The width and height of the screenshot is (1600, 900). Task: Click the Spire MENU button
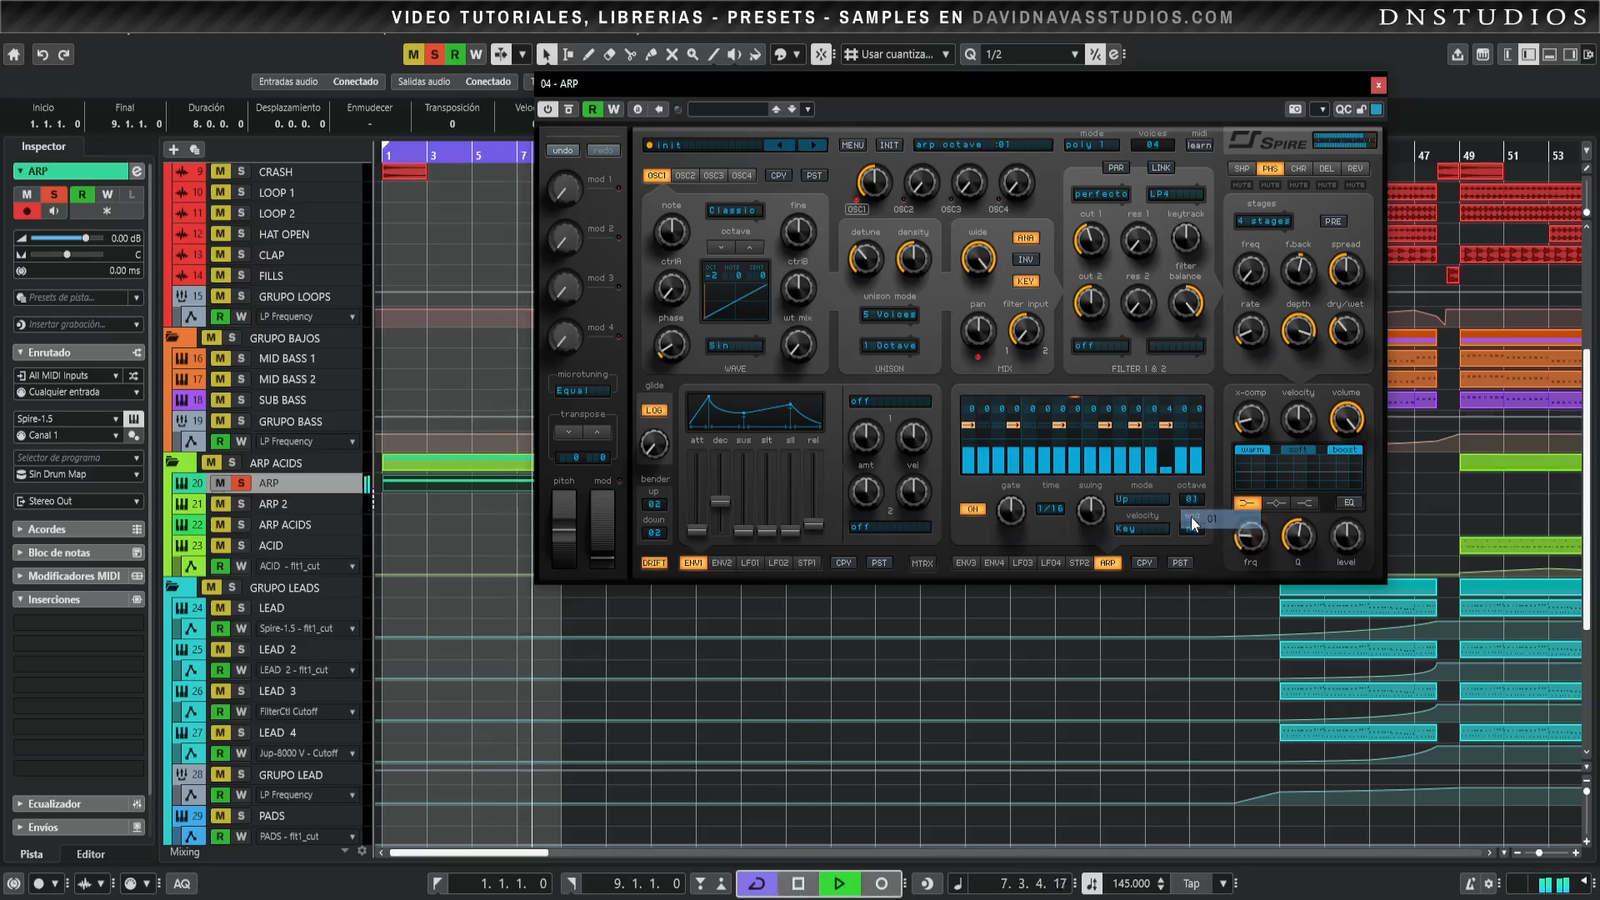coord(852,145)
